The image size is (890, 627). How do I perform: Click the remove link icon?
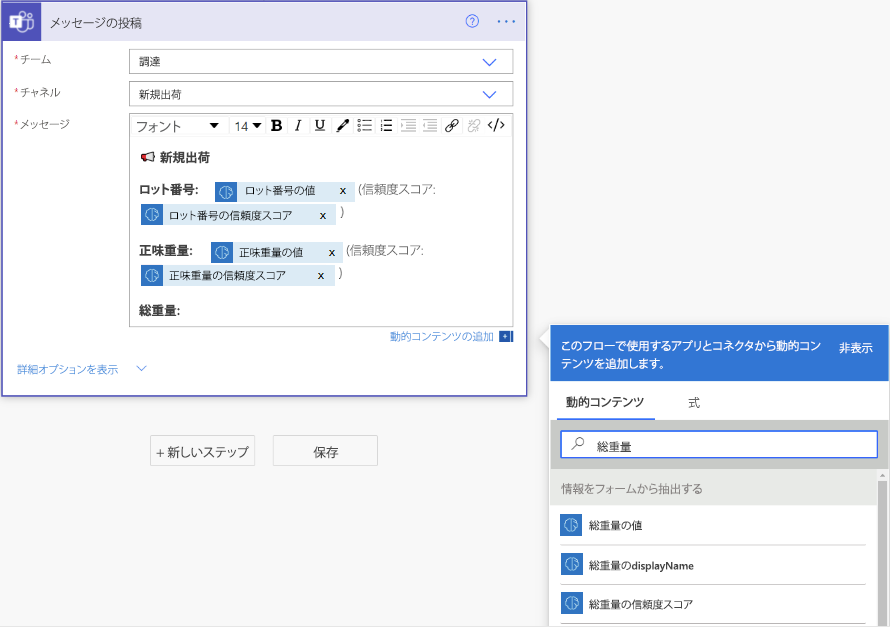[x=473, y=125]
